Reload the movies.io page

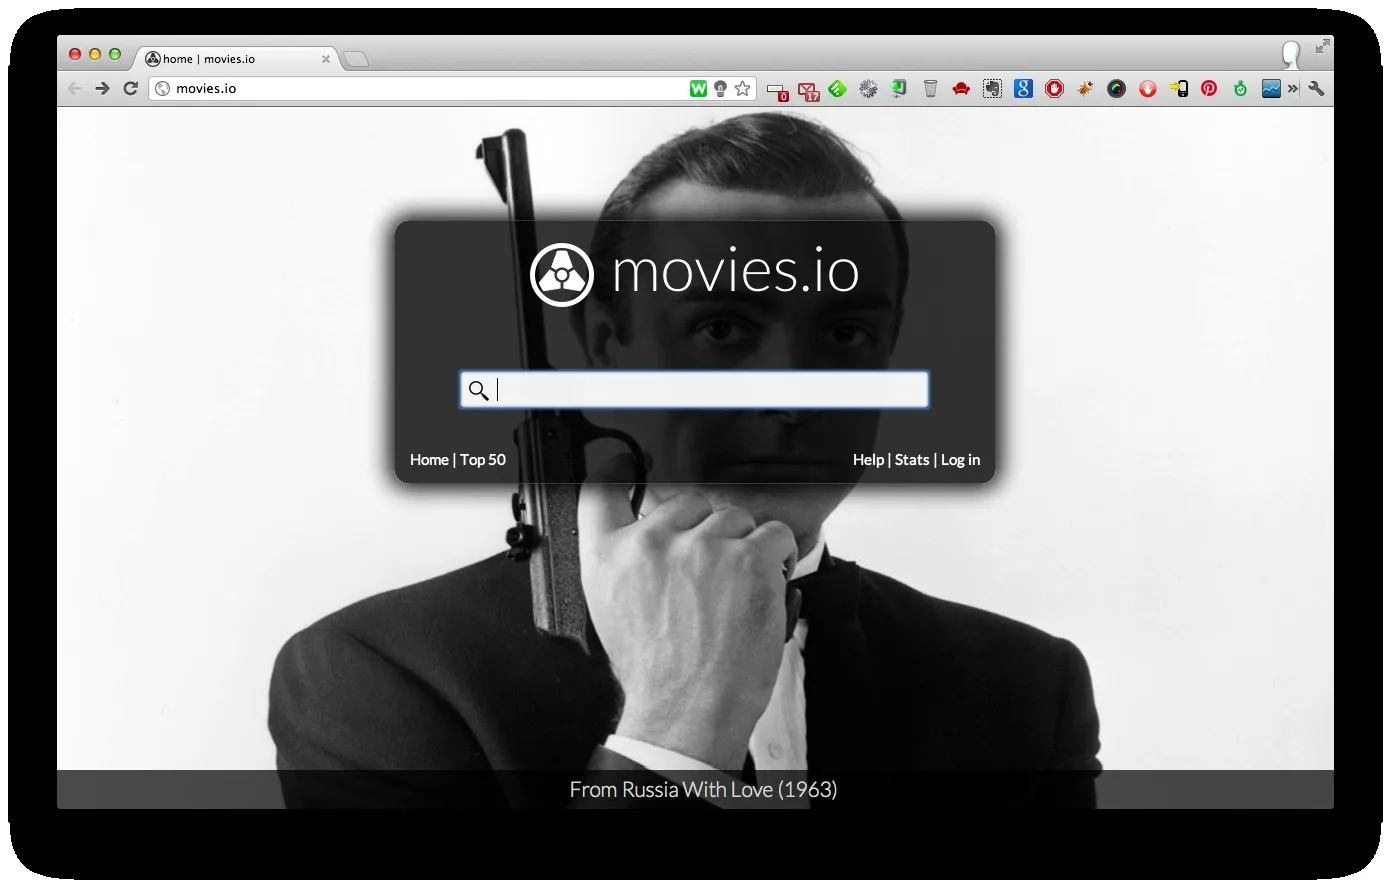click(x=130, y=88)
